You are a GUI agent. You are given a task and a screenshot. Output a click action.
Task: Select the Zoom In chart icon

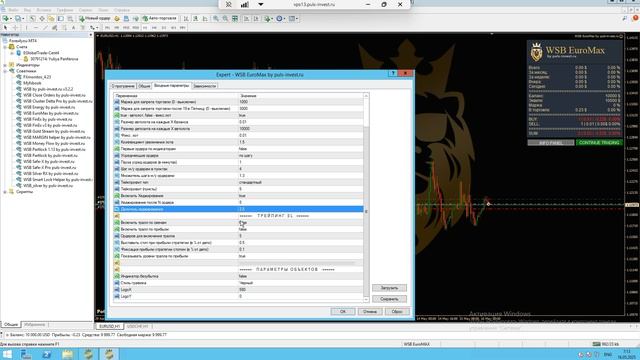(216, 18)
